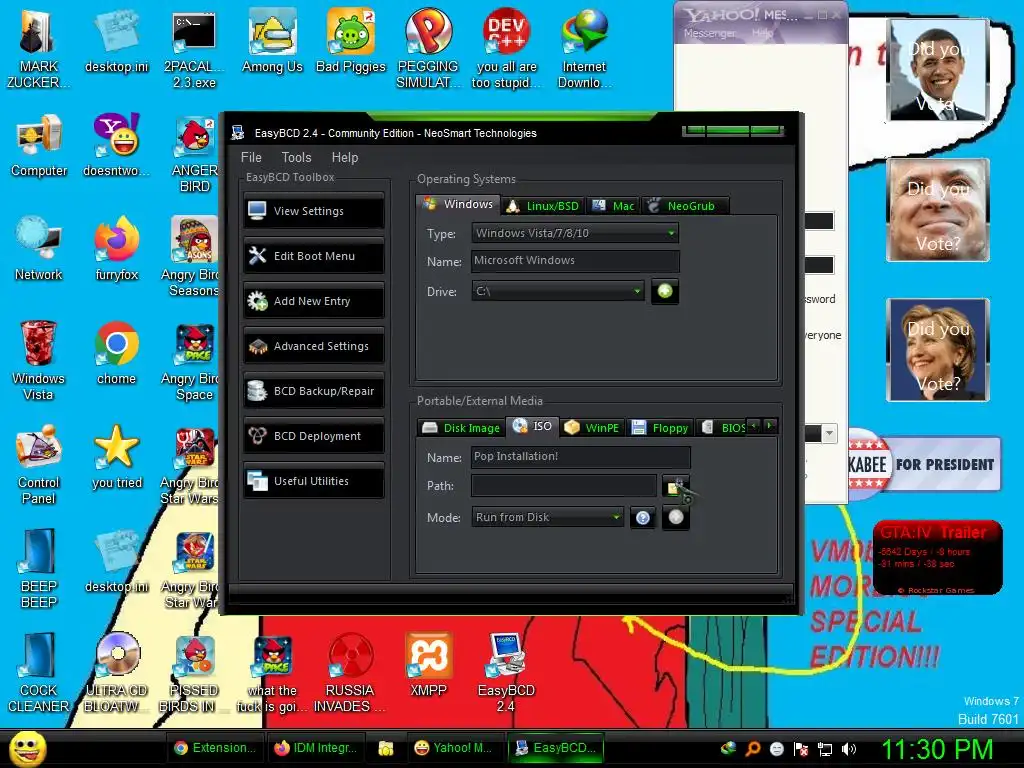Image resolution: width=1024 pixels, height=768 pixels.
Task: Open the Edit Boot Menu section
Action: [313, 256]
